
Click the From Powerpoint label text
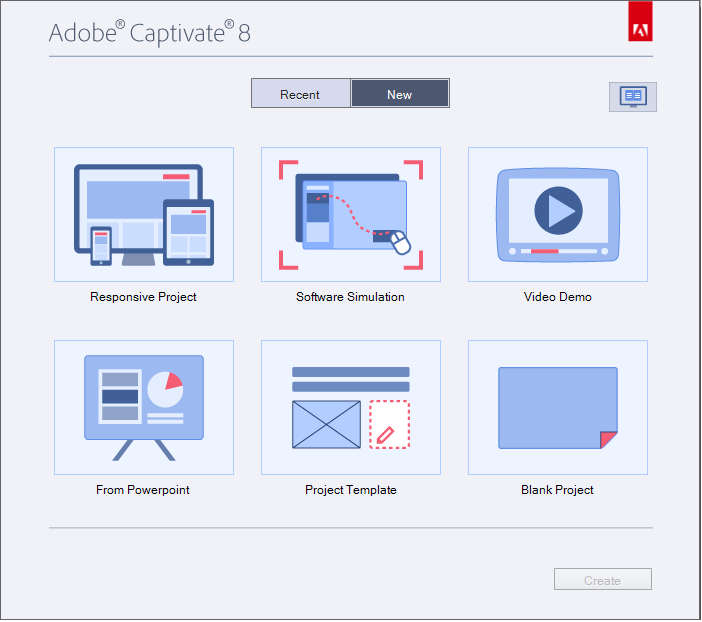tap(143, 490)
